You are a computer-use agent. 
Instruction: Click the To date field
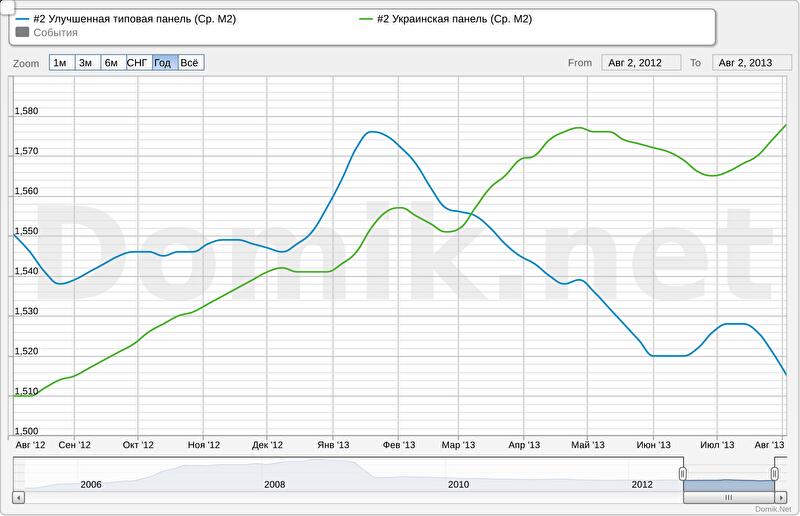pyautogui.click(x=751, y=63)
